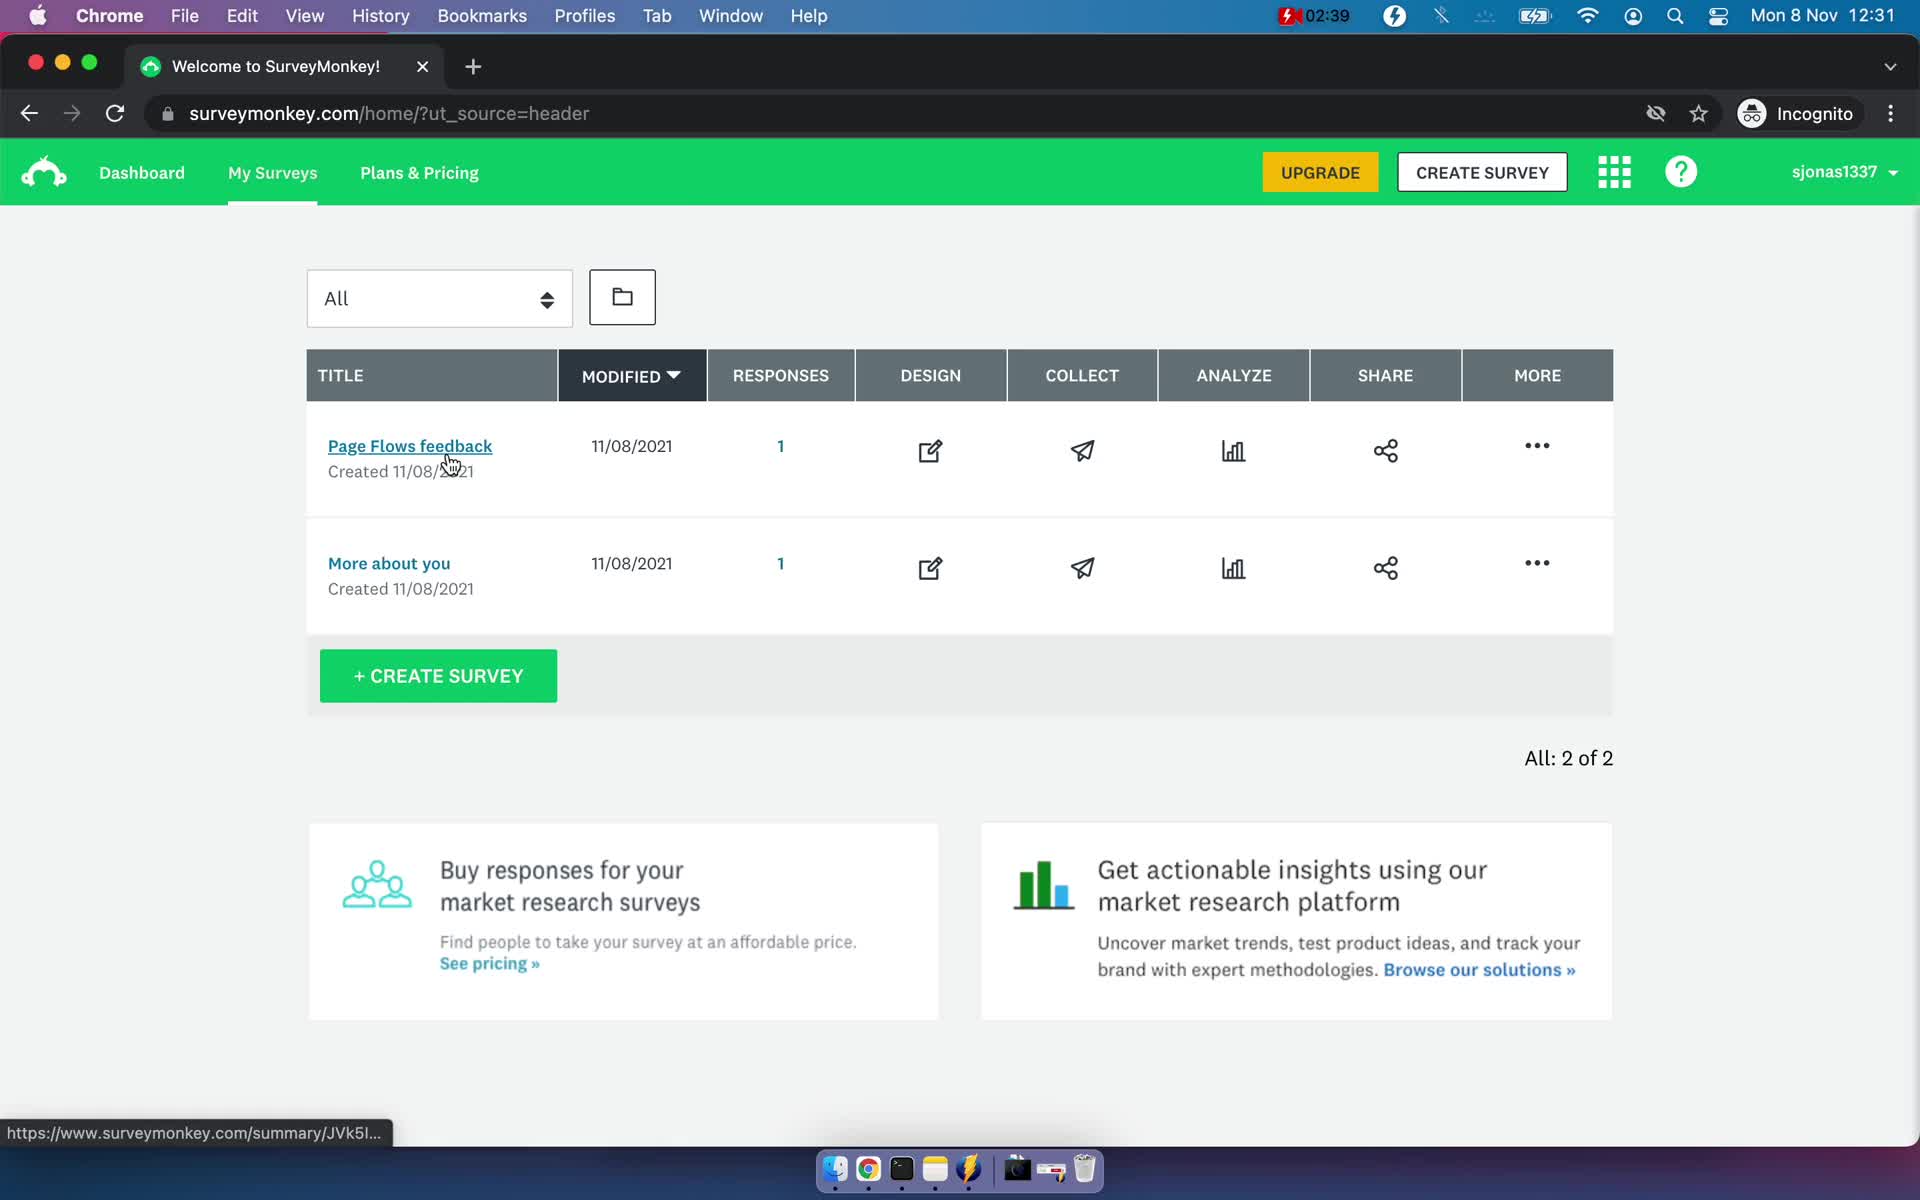Sort by Modified column header
The image size is (1920, 1200).
pyautogui.click(x=632, y=376)
